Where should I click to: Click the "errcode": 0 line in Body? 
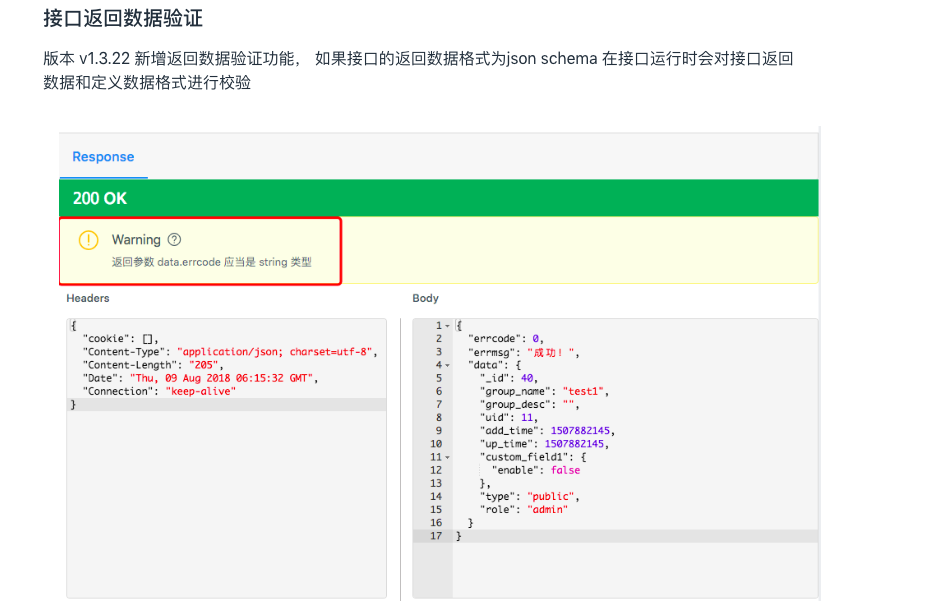tap(506, 339)
